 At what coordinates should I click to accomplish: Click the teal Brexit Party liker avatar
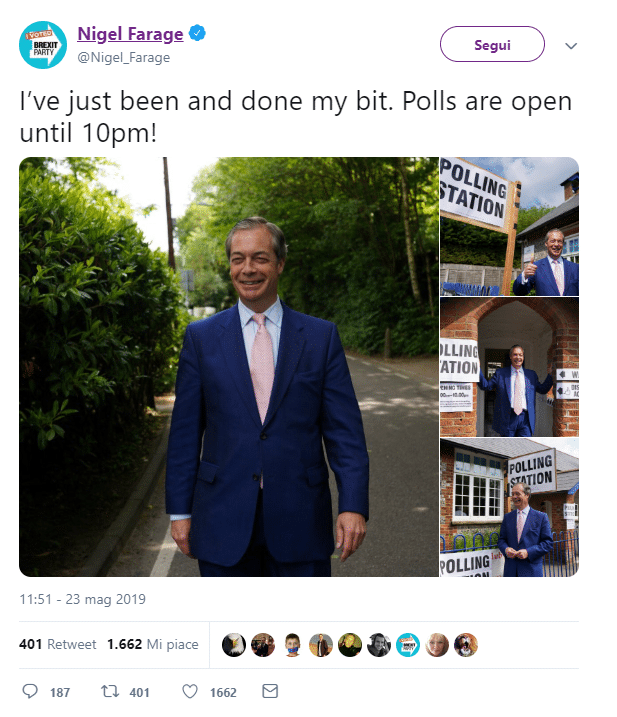[x=408, y=644]
